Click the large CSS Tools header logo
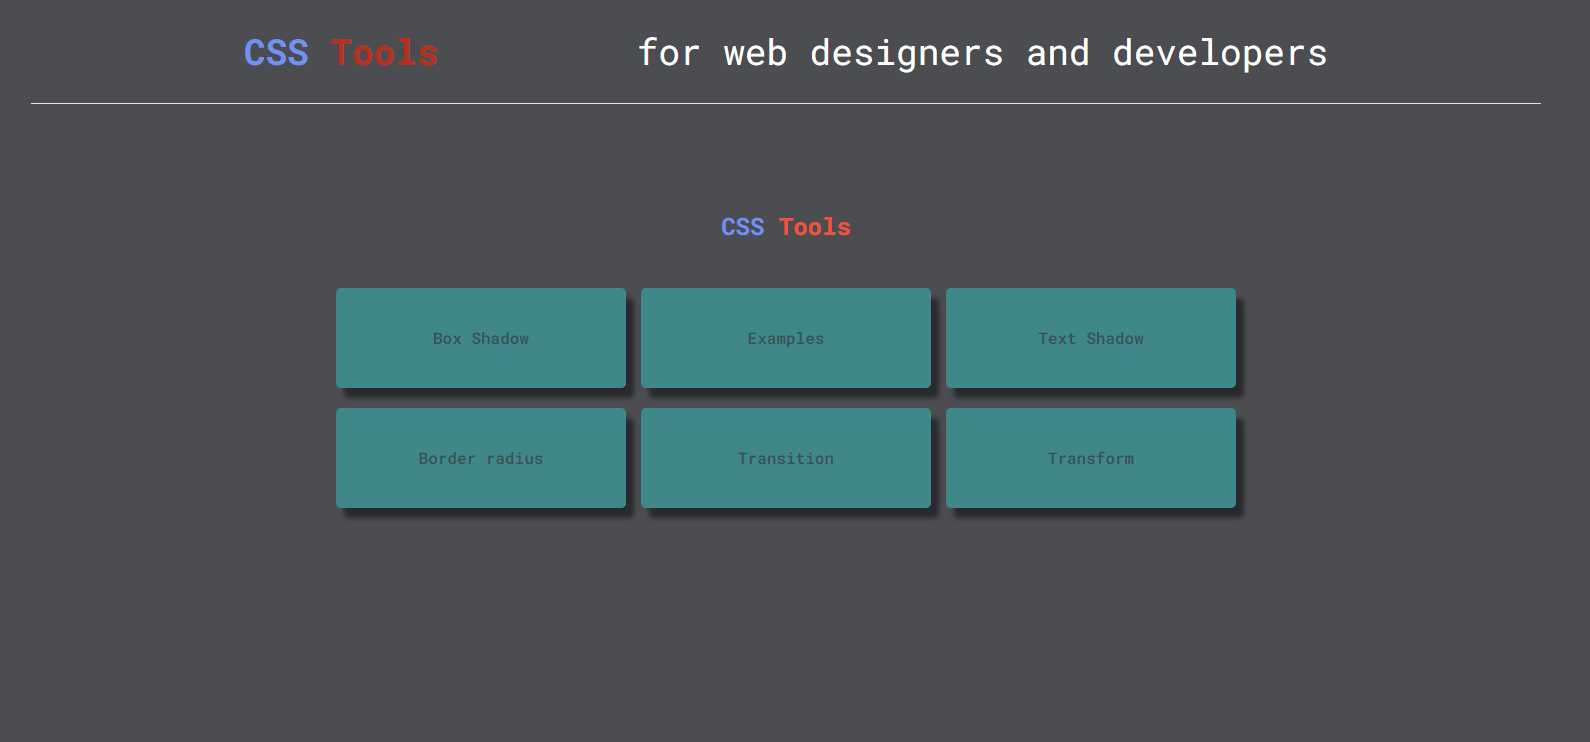The width and height of the screenshot is (1590, 742). 341,53
